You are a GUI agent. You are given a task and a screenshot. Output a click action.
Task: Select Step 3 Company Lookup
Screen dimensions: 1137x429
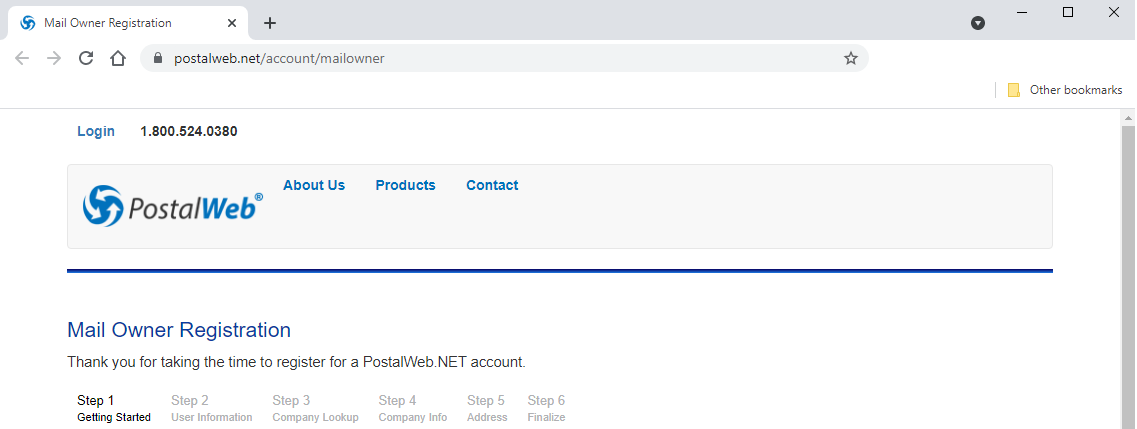[x=315, y=409]
